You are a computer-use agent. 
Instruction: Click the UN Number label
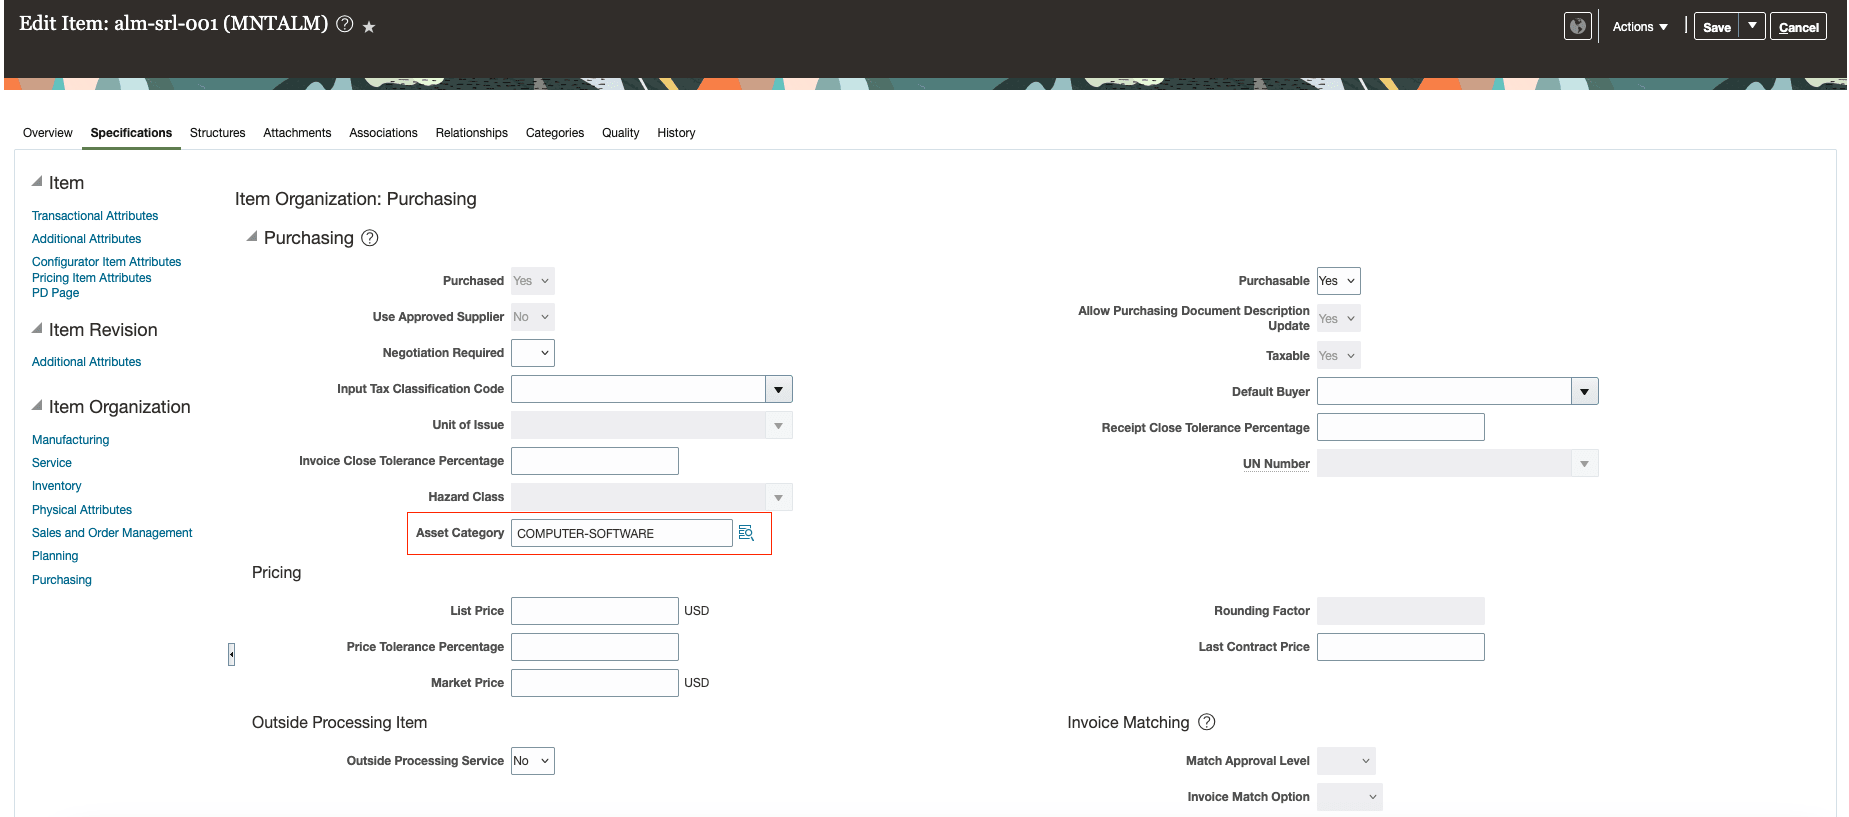[1276, 464]
